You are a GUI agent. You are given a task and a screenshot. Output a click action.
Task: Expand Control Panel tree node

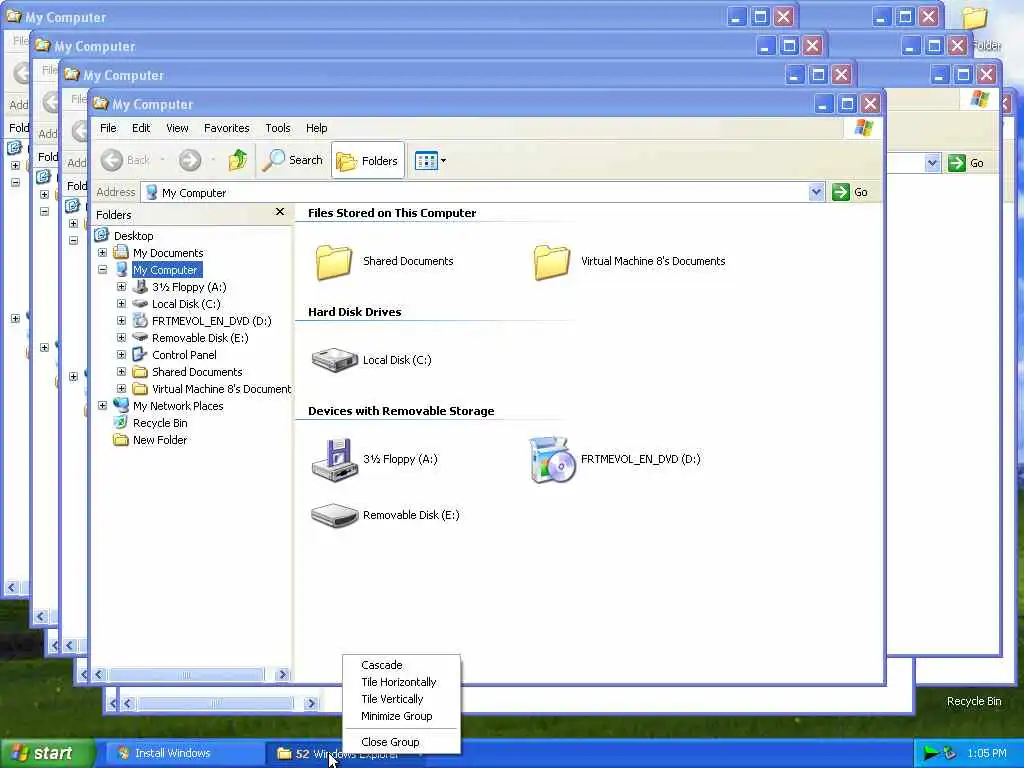[x=121, y=355]
